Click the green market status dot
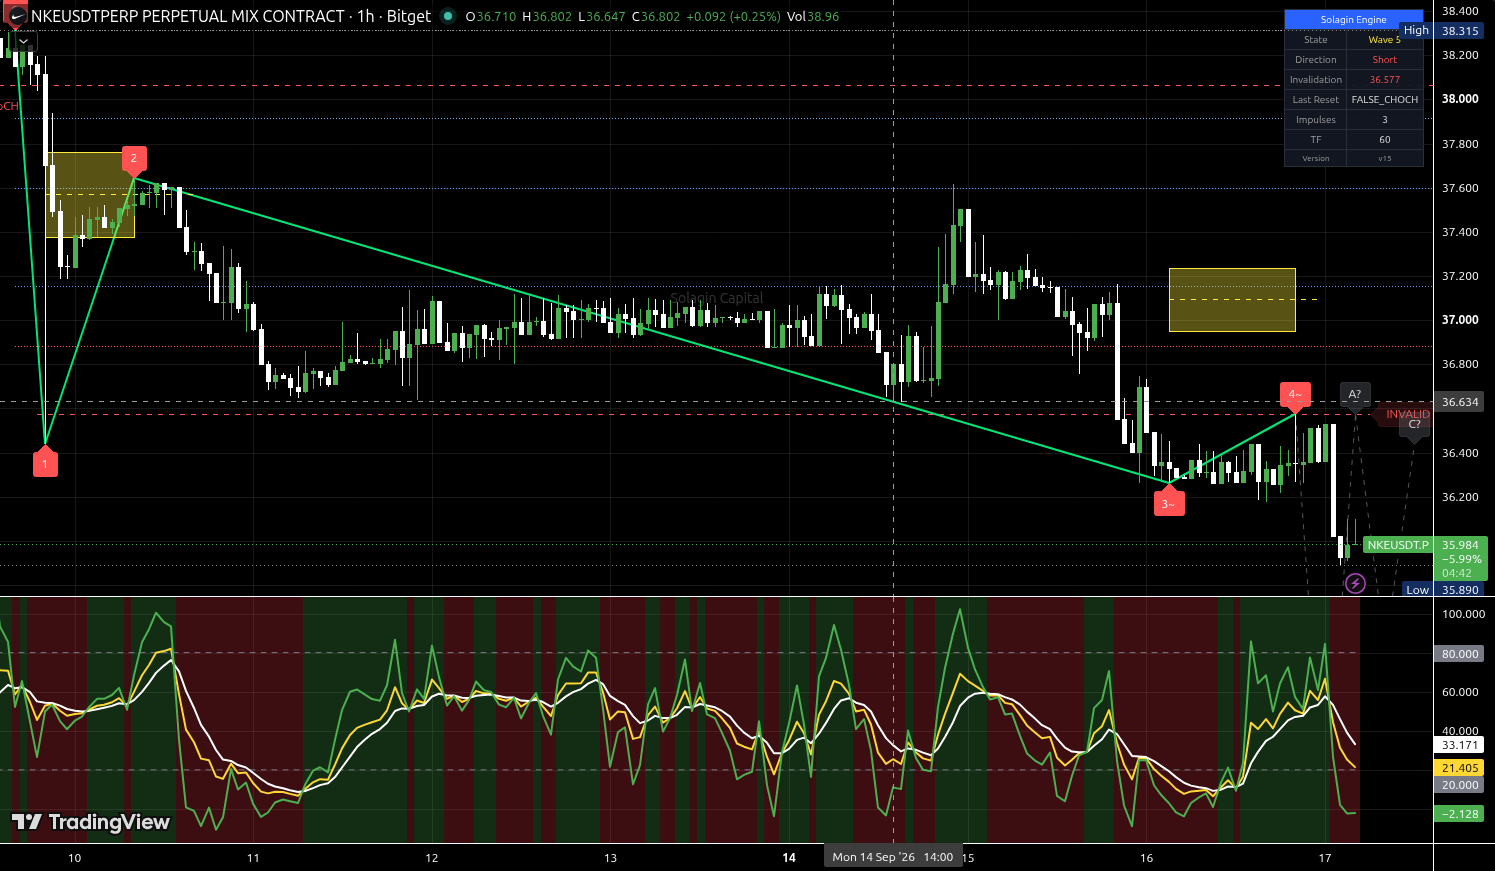 447,16
